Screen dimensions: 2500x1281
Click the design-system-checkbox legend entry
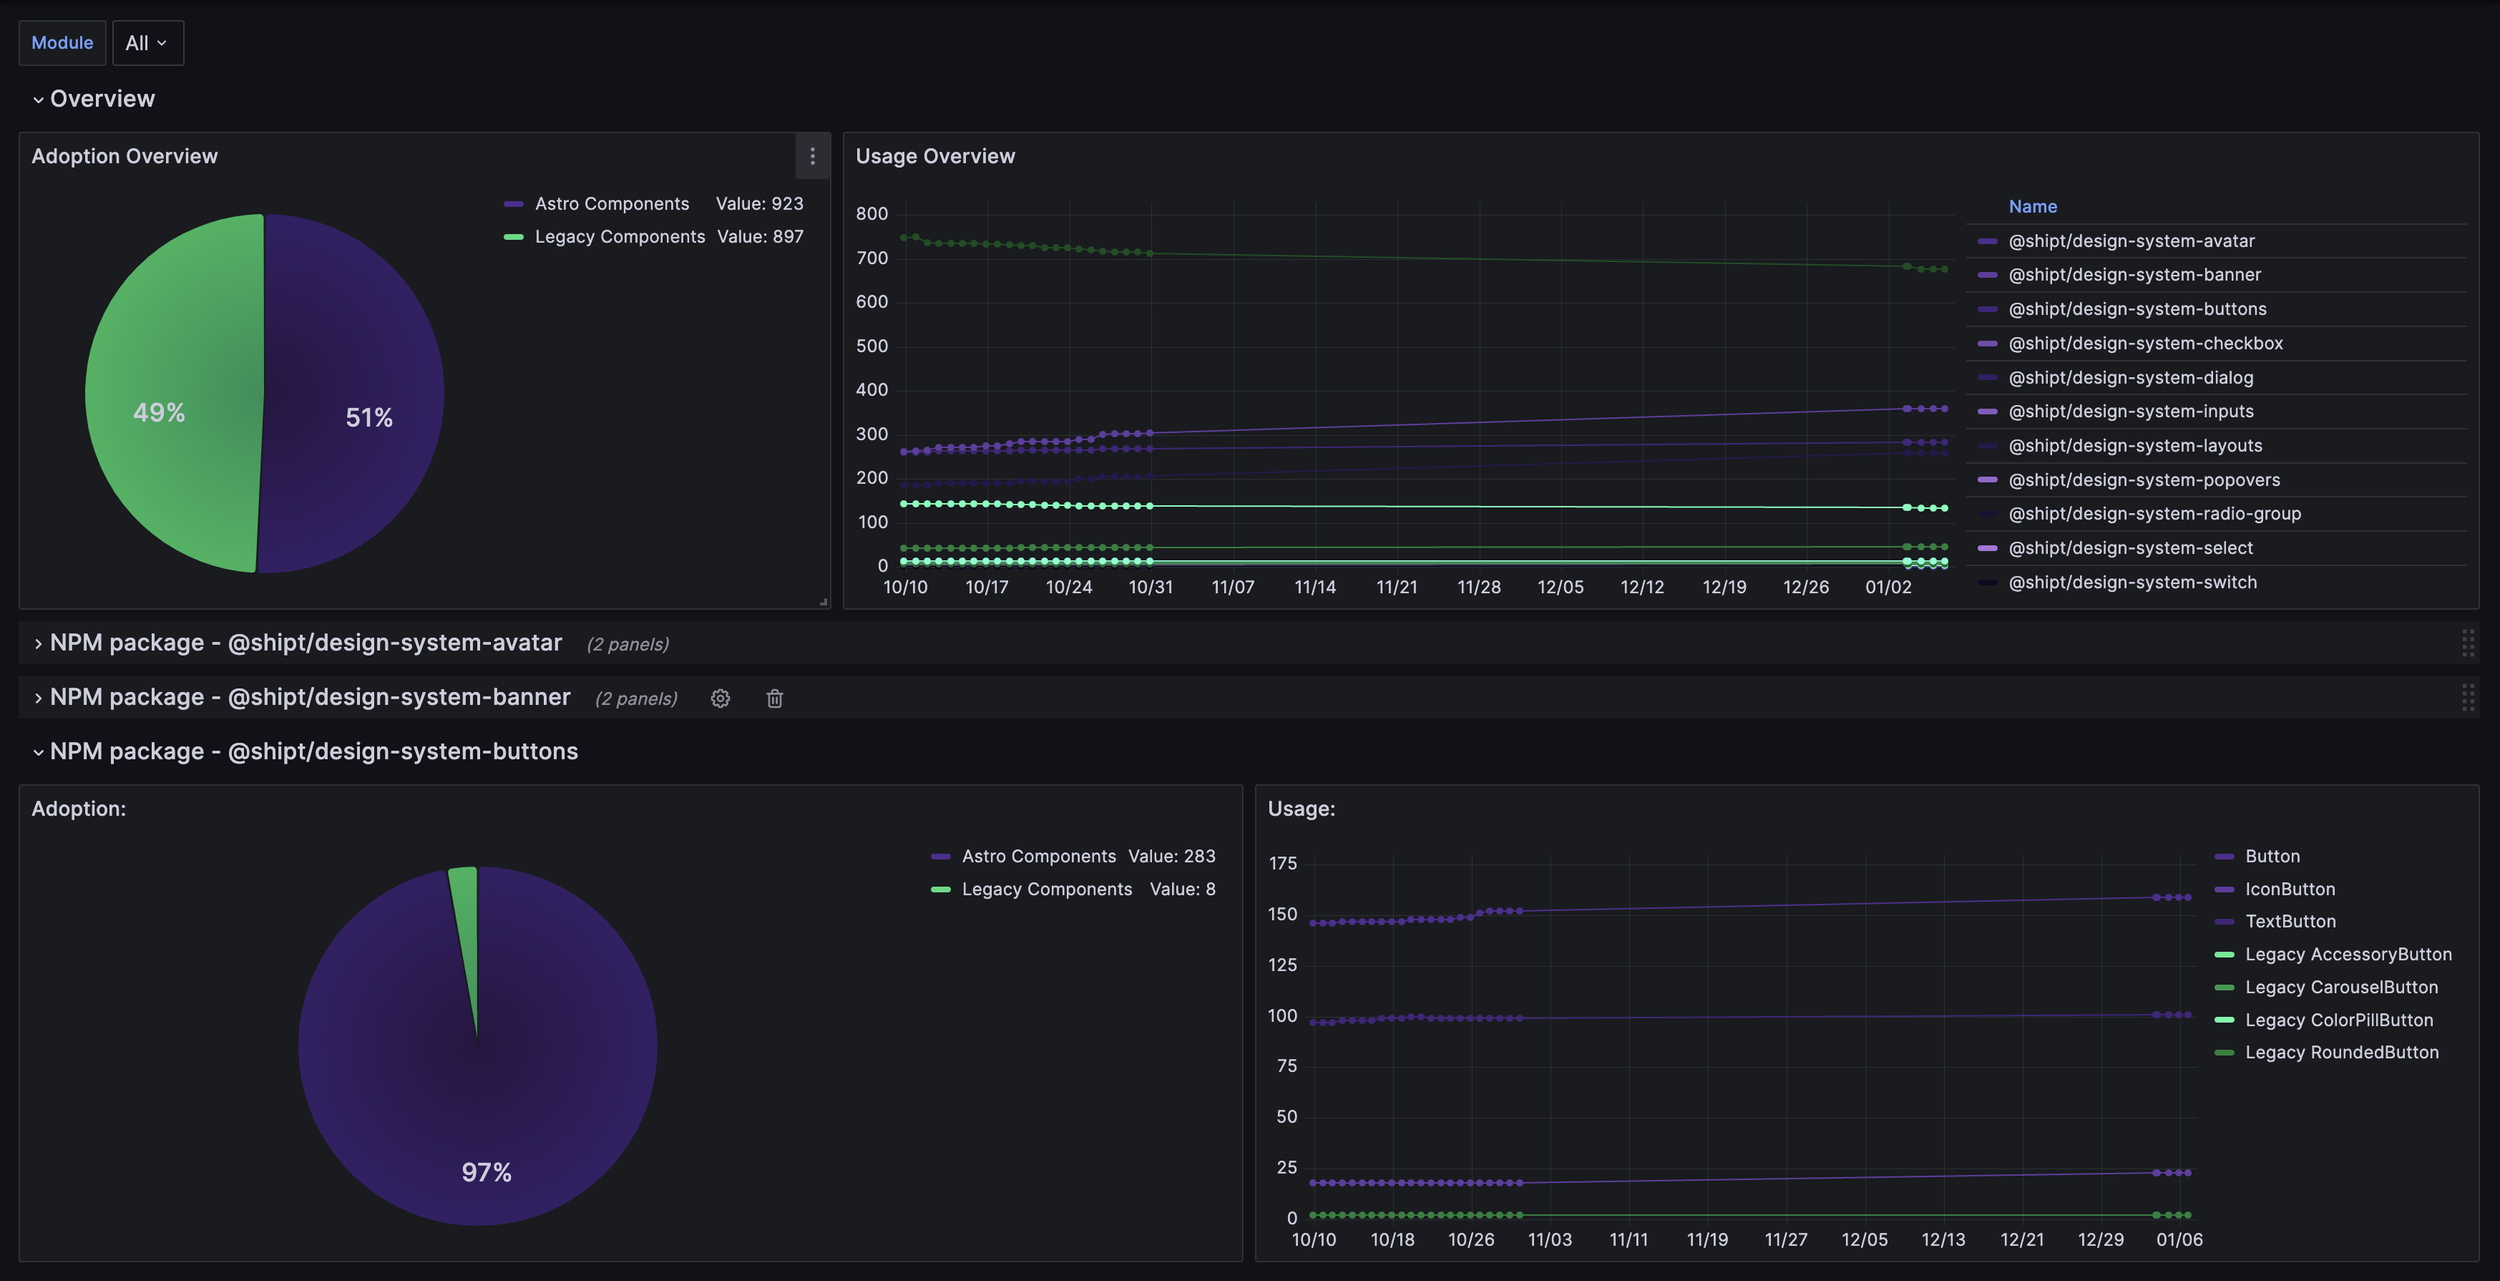pos(2145,343)
